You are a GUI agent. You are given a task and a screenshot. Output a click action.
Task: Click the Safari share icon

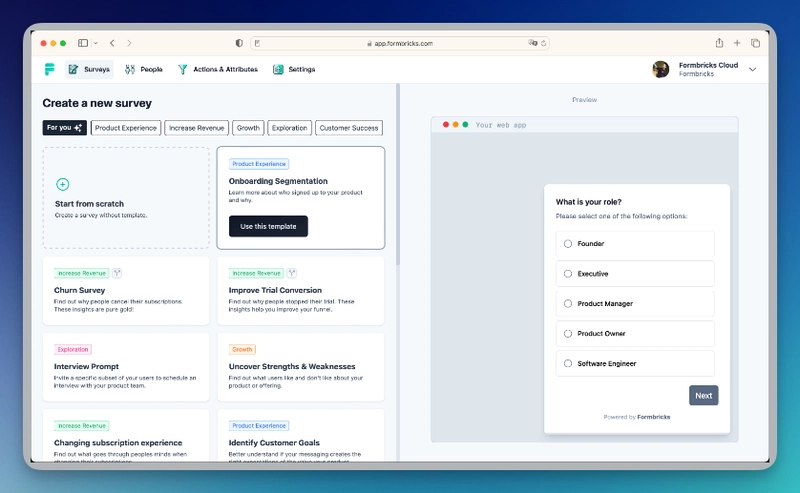click(719, 43)
